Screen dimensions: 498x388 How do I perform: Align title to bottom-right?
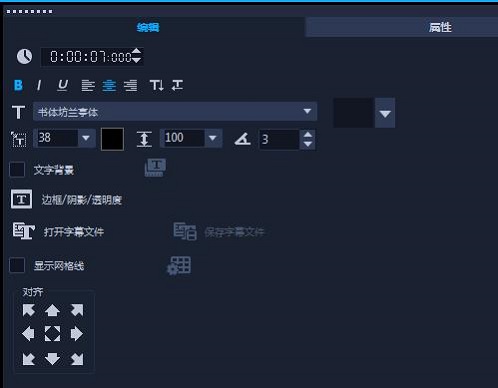77,359
